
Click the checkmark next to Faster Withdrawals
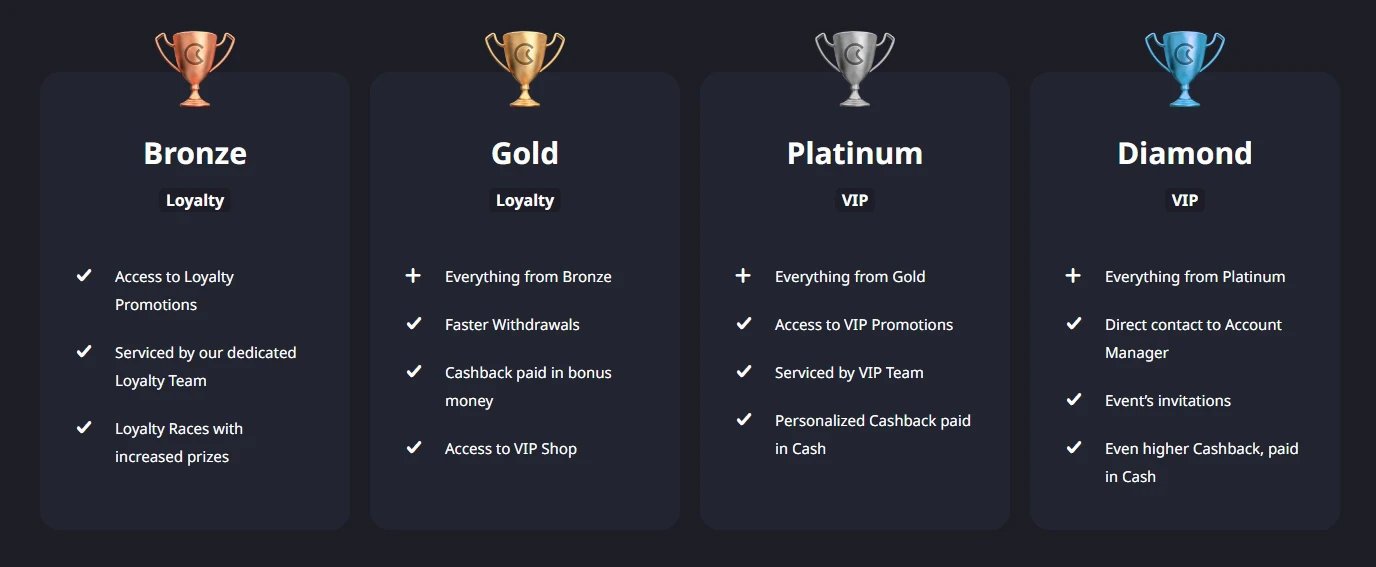[x=413, y=323]
